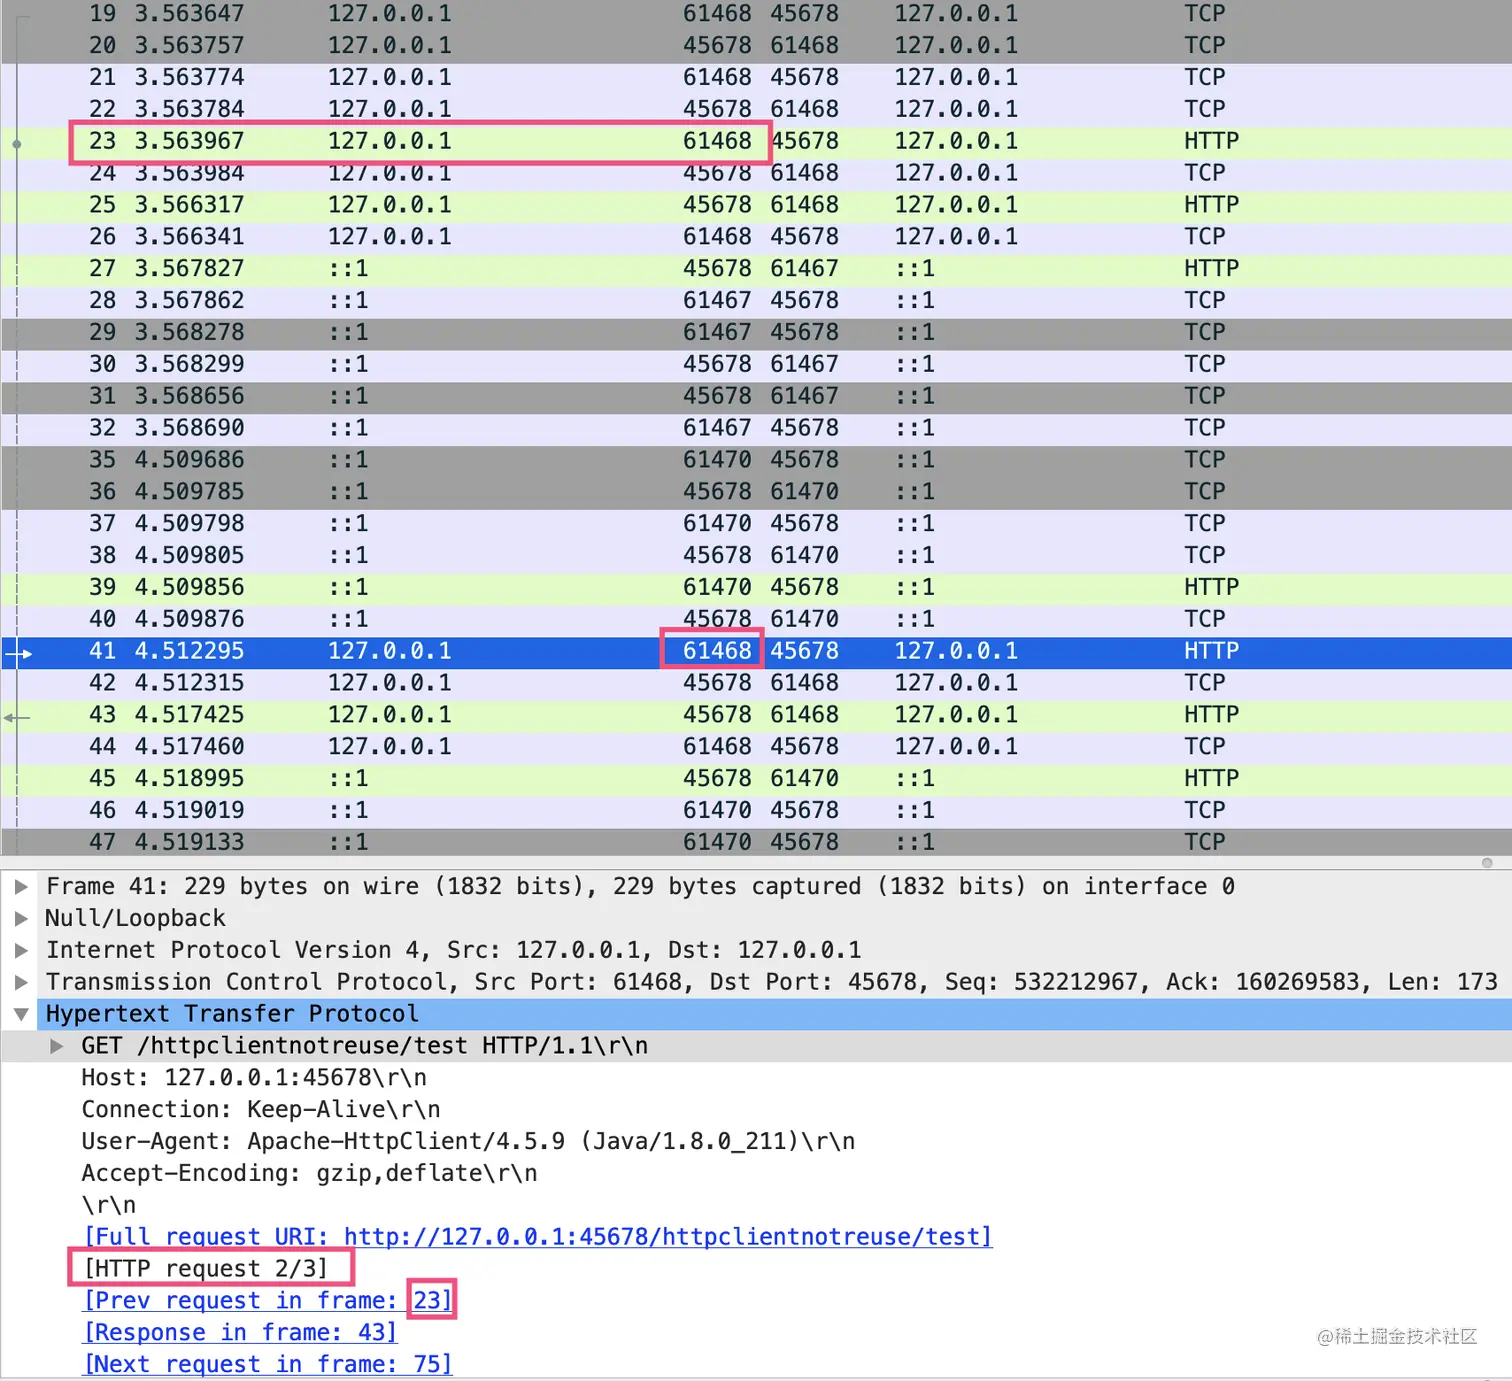This screenshot has height=1381, width=1512.
Task: Select packet 20 at time 3.563757
Action: tap(756, 46)
